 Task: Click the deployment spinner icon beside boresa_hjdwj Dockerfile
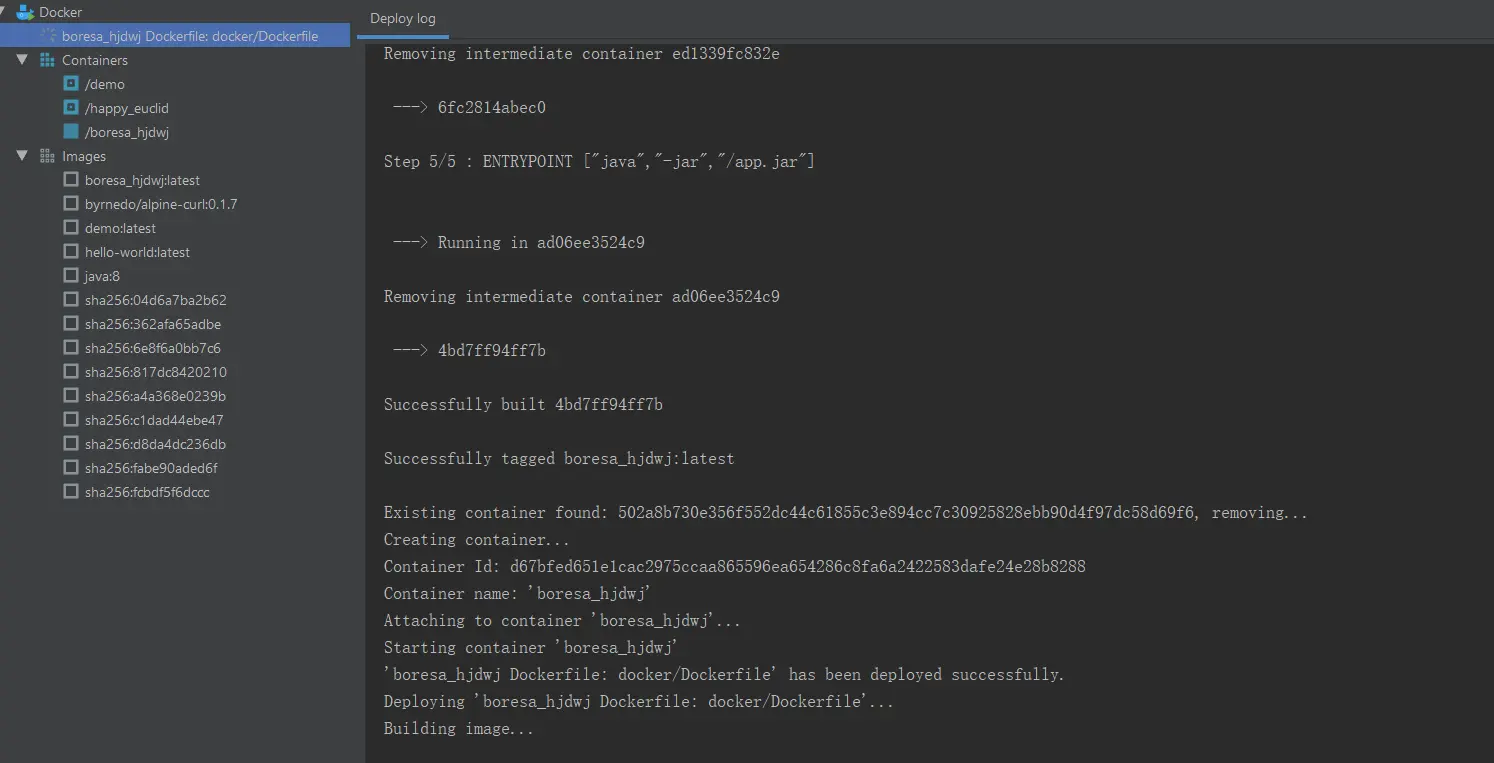coord(47,36)
